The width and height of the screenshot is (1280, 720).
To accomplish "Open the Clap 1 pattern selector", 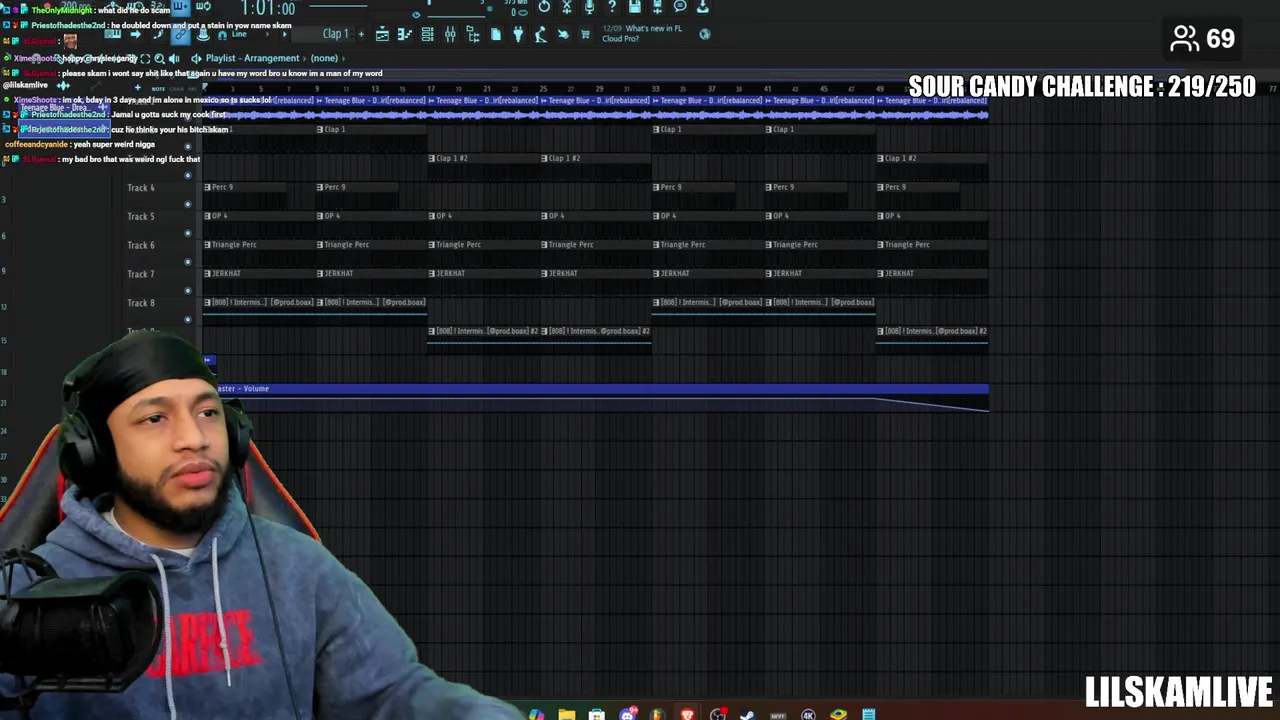I will (335, 34).
